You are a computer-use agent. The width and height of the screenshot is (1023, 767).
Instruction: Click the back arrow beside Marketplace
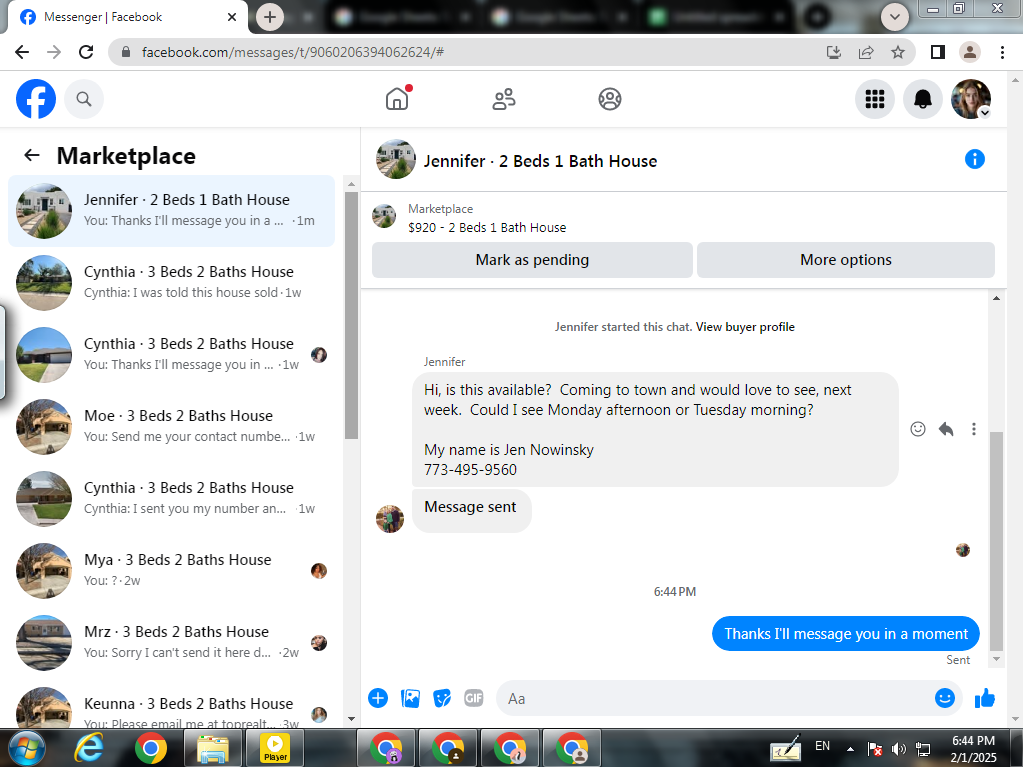coord(31,155)
